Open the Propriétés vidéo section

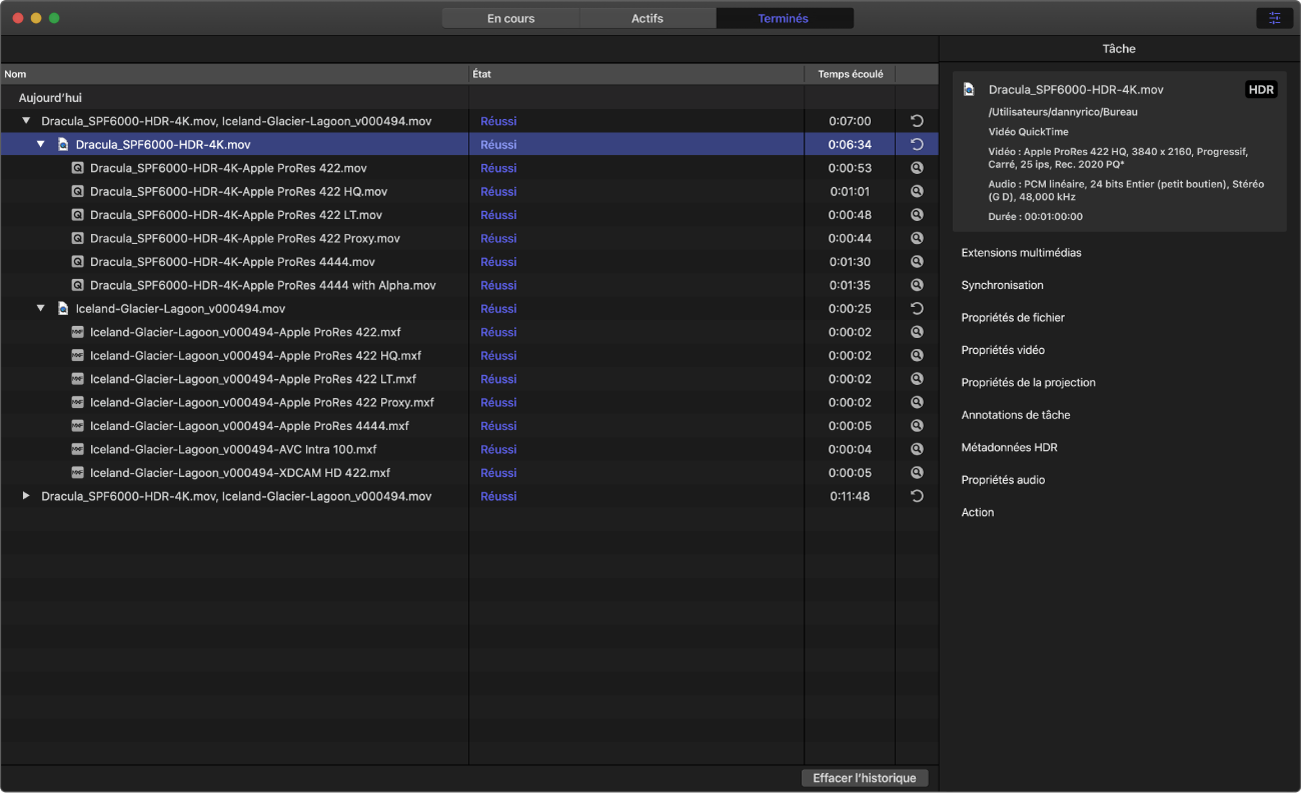[1002, 350]
